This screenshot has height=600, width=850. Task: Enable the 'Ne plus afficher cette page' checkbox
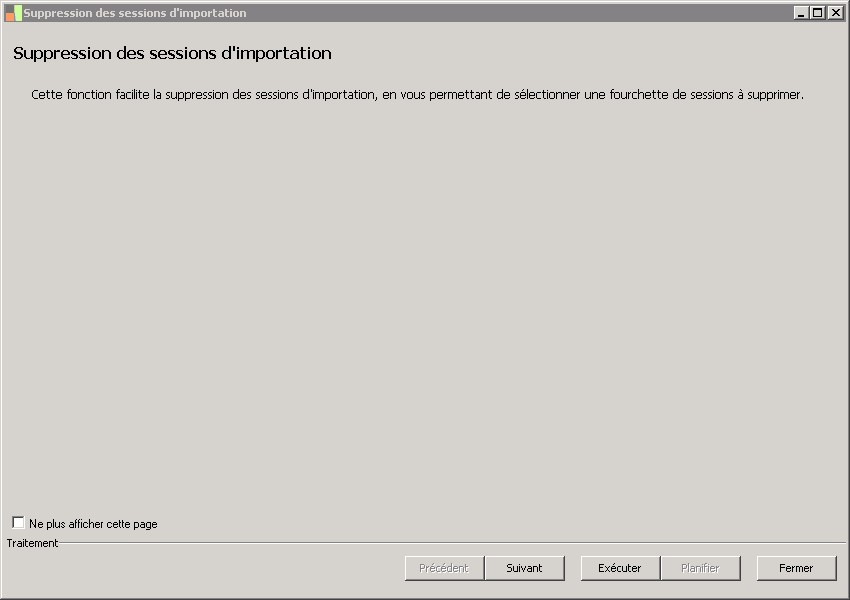[18, 523]
